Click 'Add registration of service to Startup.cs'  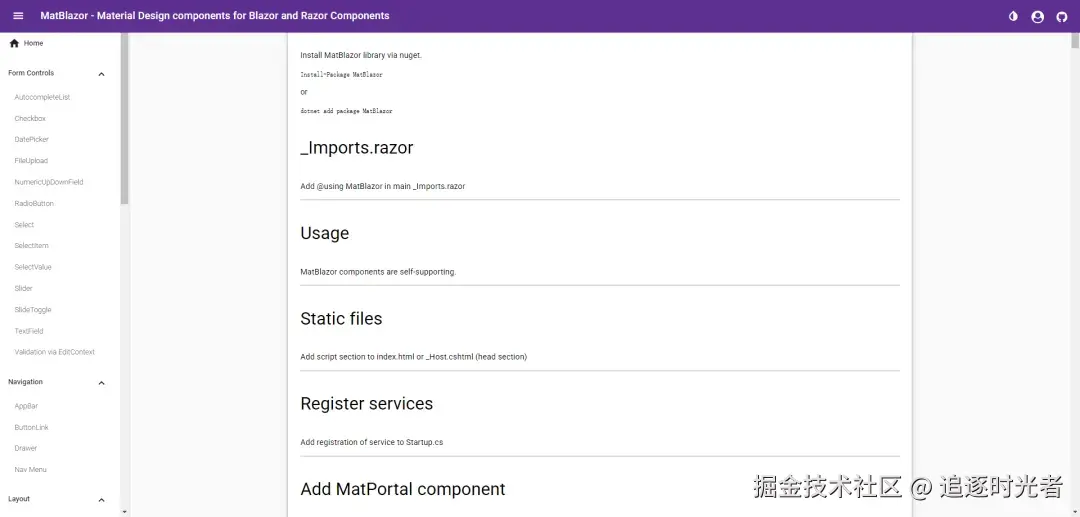pyautogui.click(x=371, y=443)
